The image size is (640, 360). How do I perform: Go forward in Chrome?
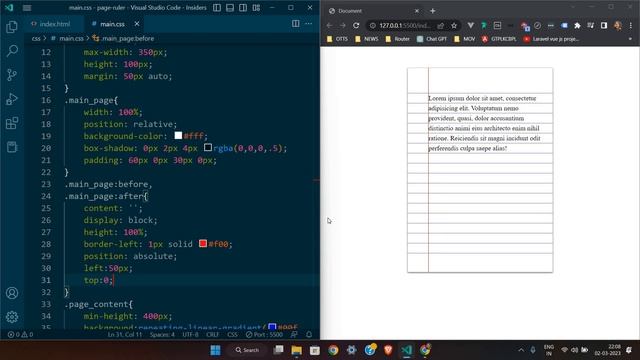tap(343, 25)
